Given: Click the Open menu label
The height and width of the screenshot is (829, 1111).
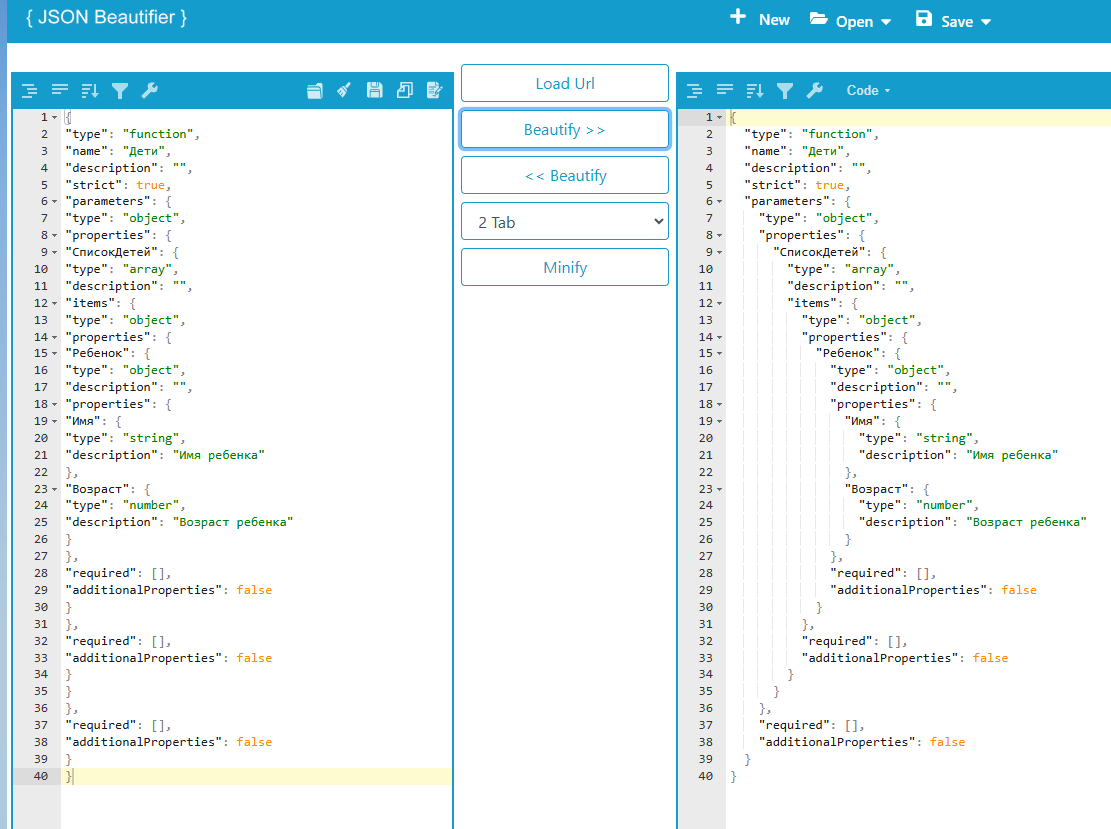Looking at the screenshot, I should (x=854, y=22).
